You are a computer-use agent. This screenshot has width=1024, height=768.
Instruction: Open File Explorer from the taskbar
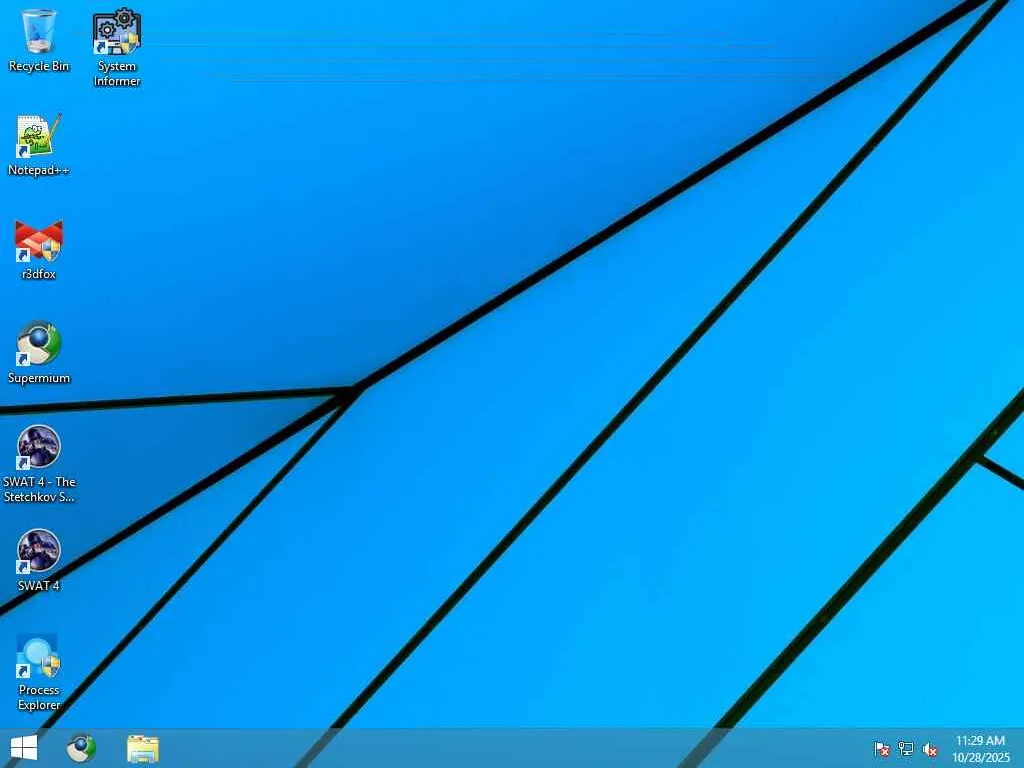[x=143, y=748]
